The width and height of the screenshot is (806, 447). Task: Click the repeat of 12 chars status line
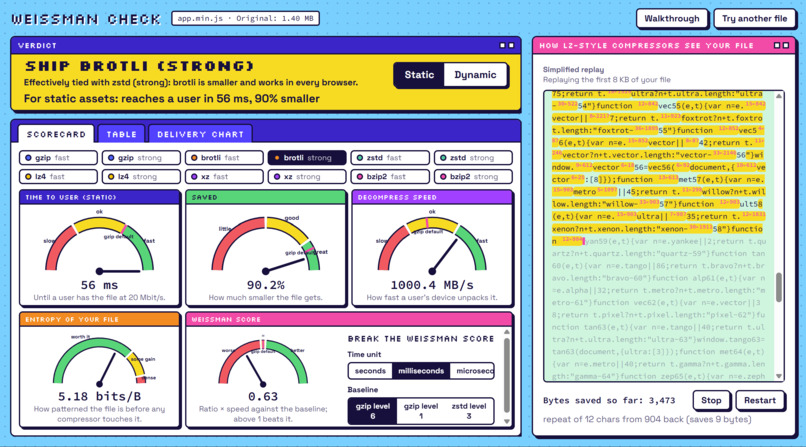[647, 419]
